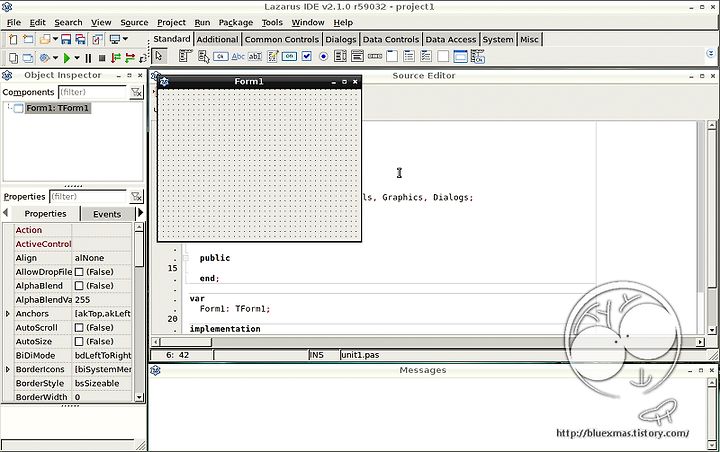Expand the BorderIcons property node

(x=8, y=369)
